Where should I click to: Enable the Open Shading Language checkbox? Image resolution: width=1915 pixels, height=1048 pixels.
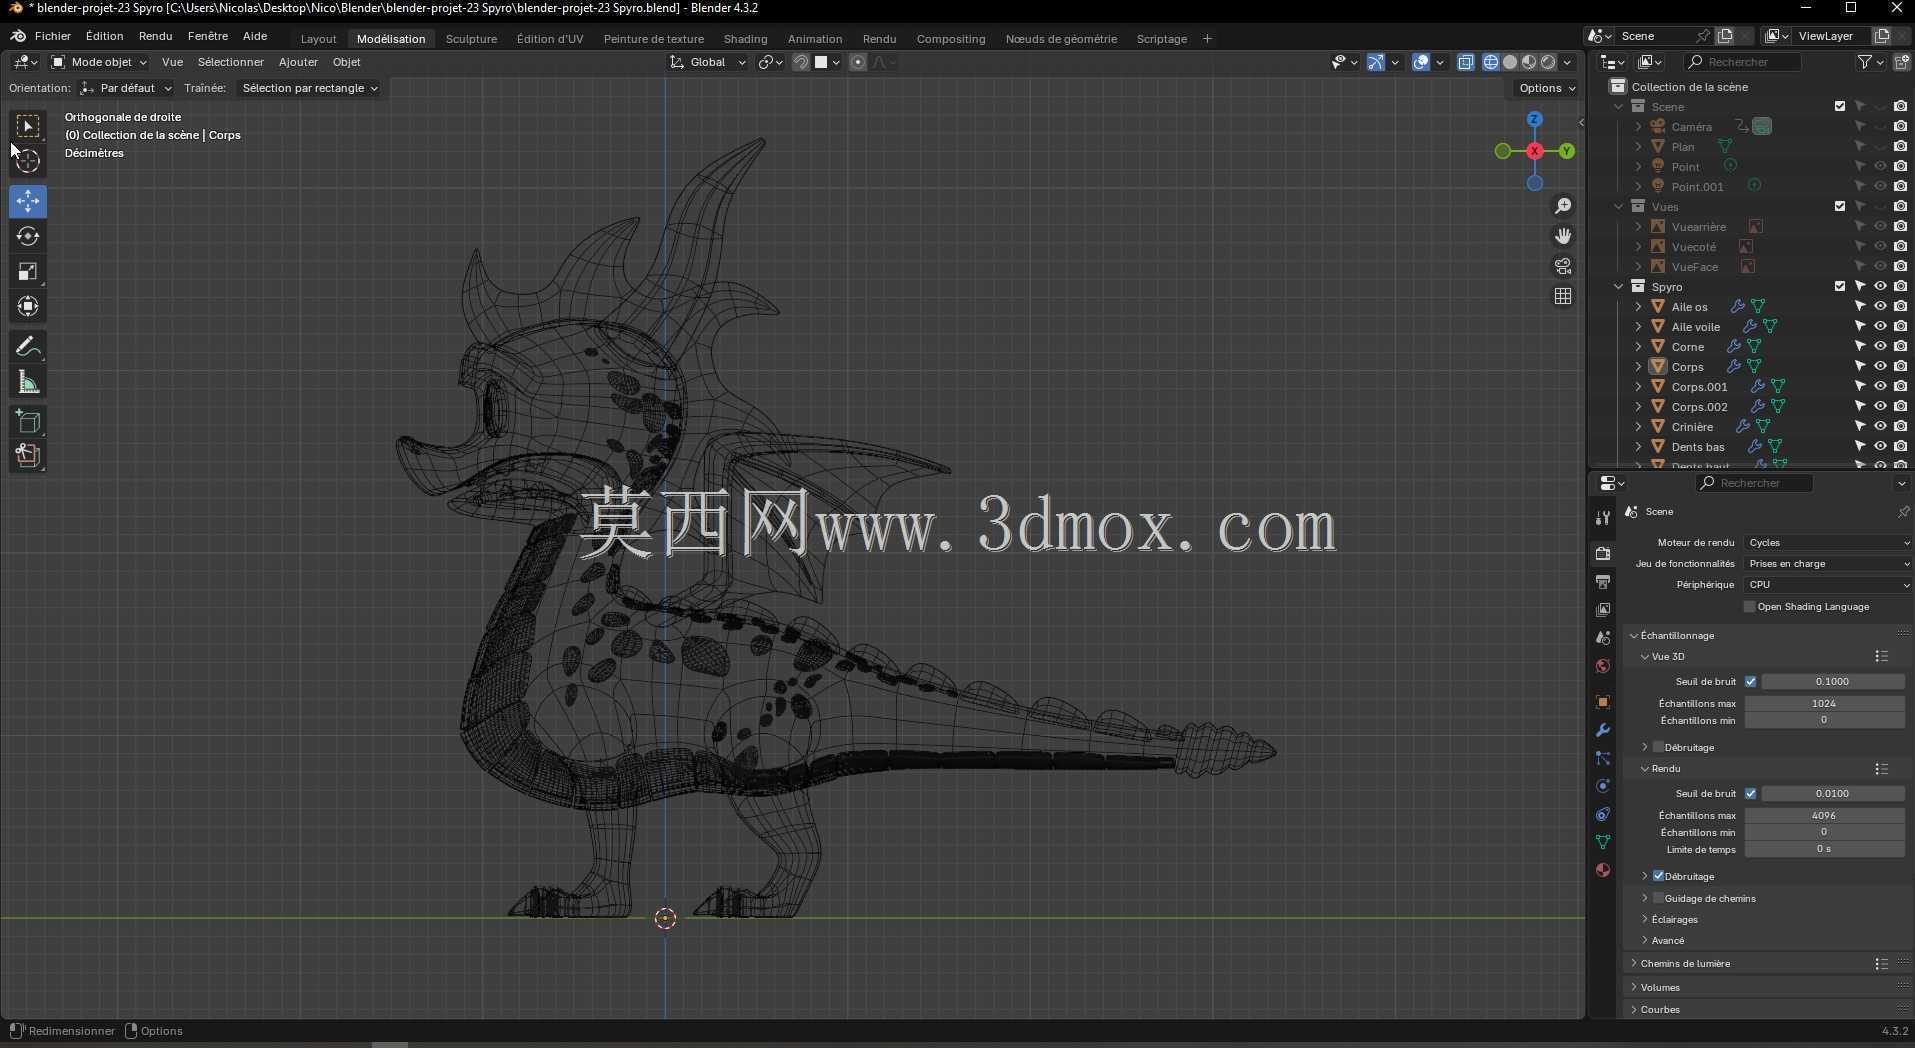pyautogui.click(x=1749, y=607)
